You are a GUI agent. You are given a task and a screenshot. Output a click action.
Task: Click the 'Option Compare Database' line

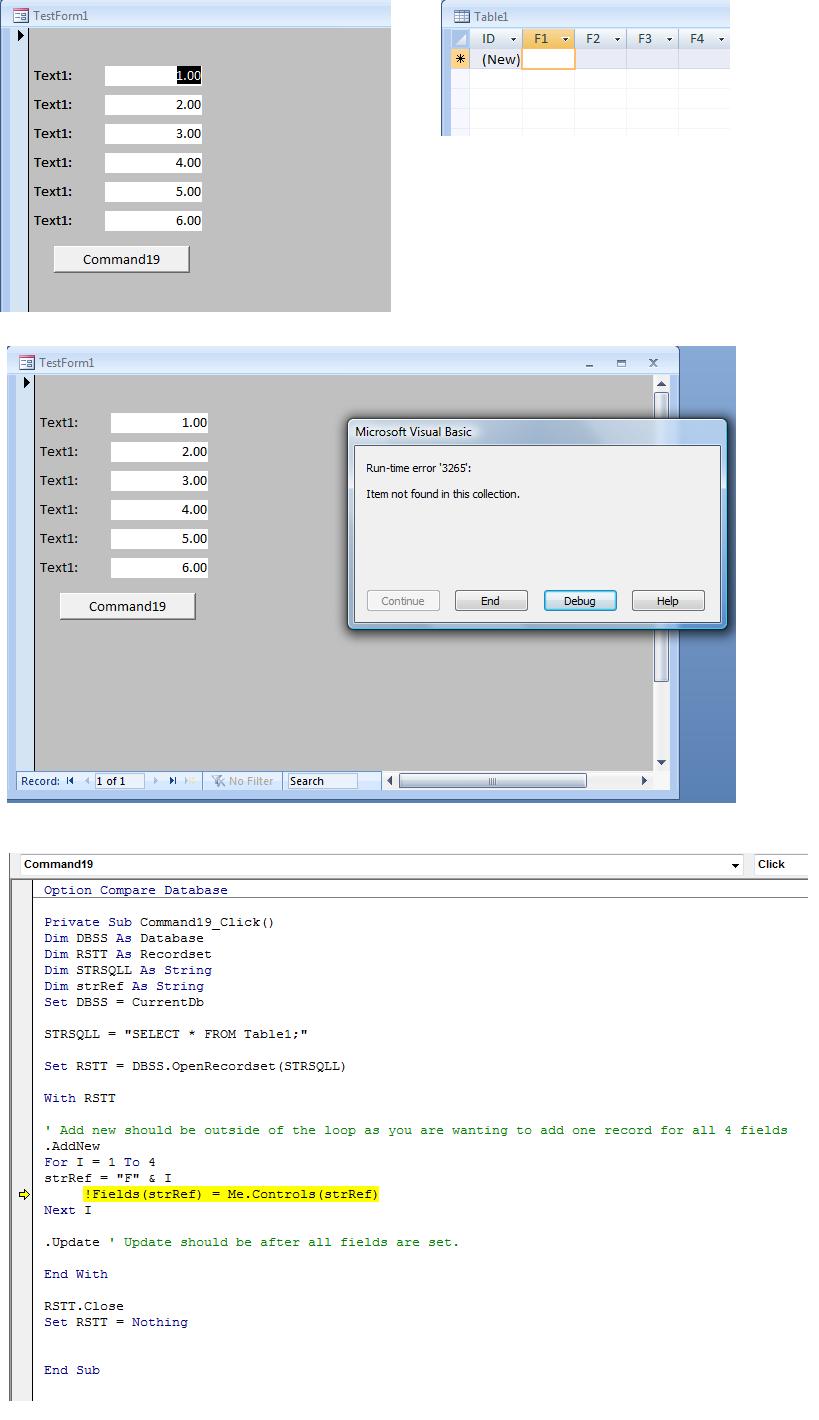[136, 890]
